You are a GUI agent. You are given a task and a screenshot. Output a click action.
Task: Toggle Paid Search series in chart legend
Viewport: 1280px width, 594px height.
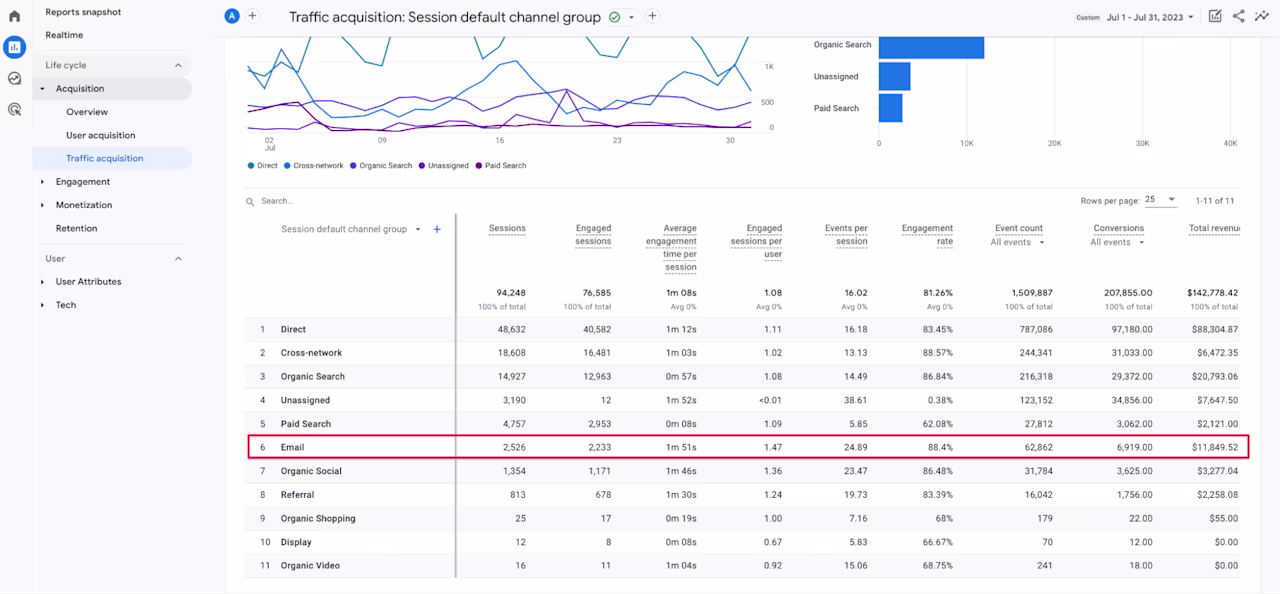pos(500,166)
